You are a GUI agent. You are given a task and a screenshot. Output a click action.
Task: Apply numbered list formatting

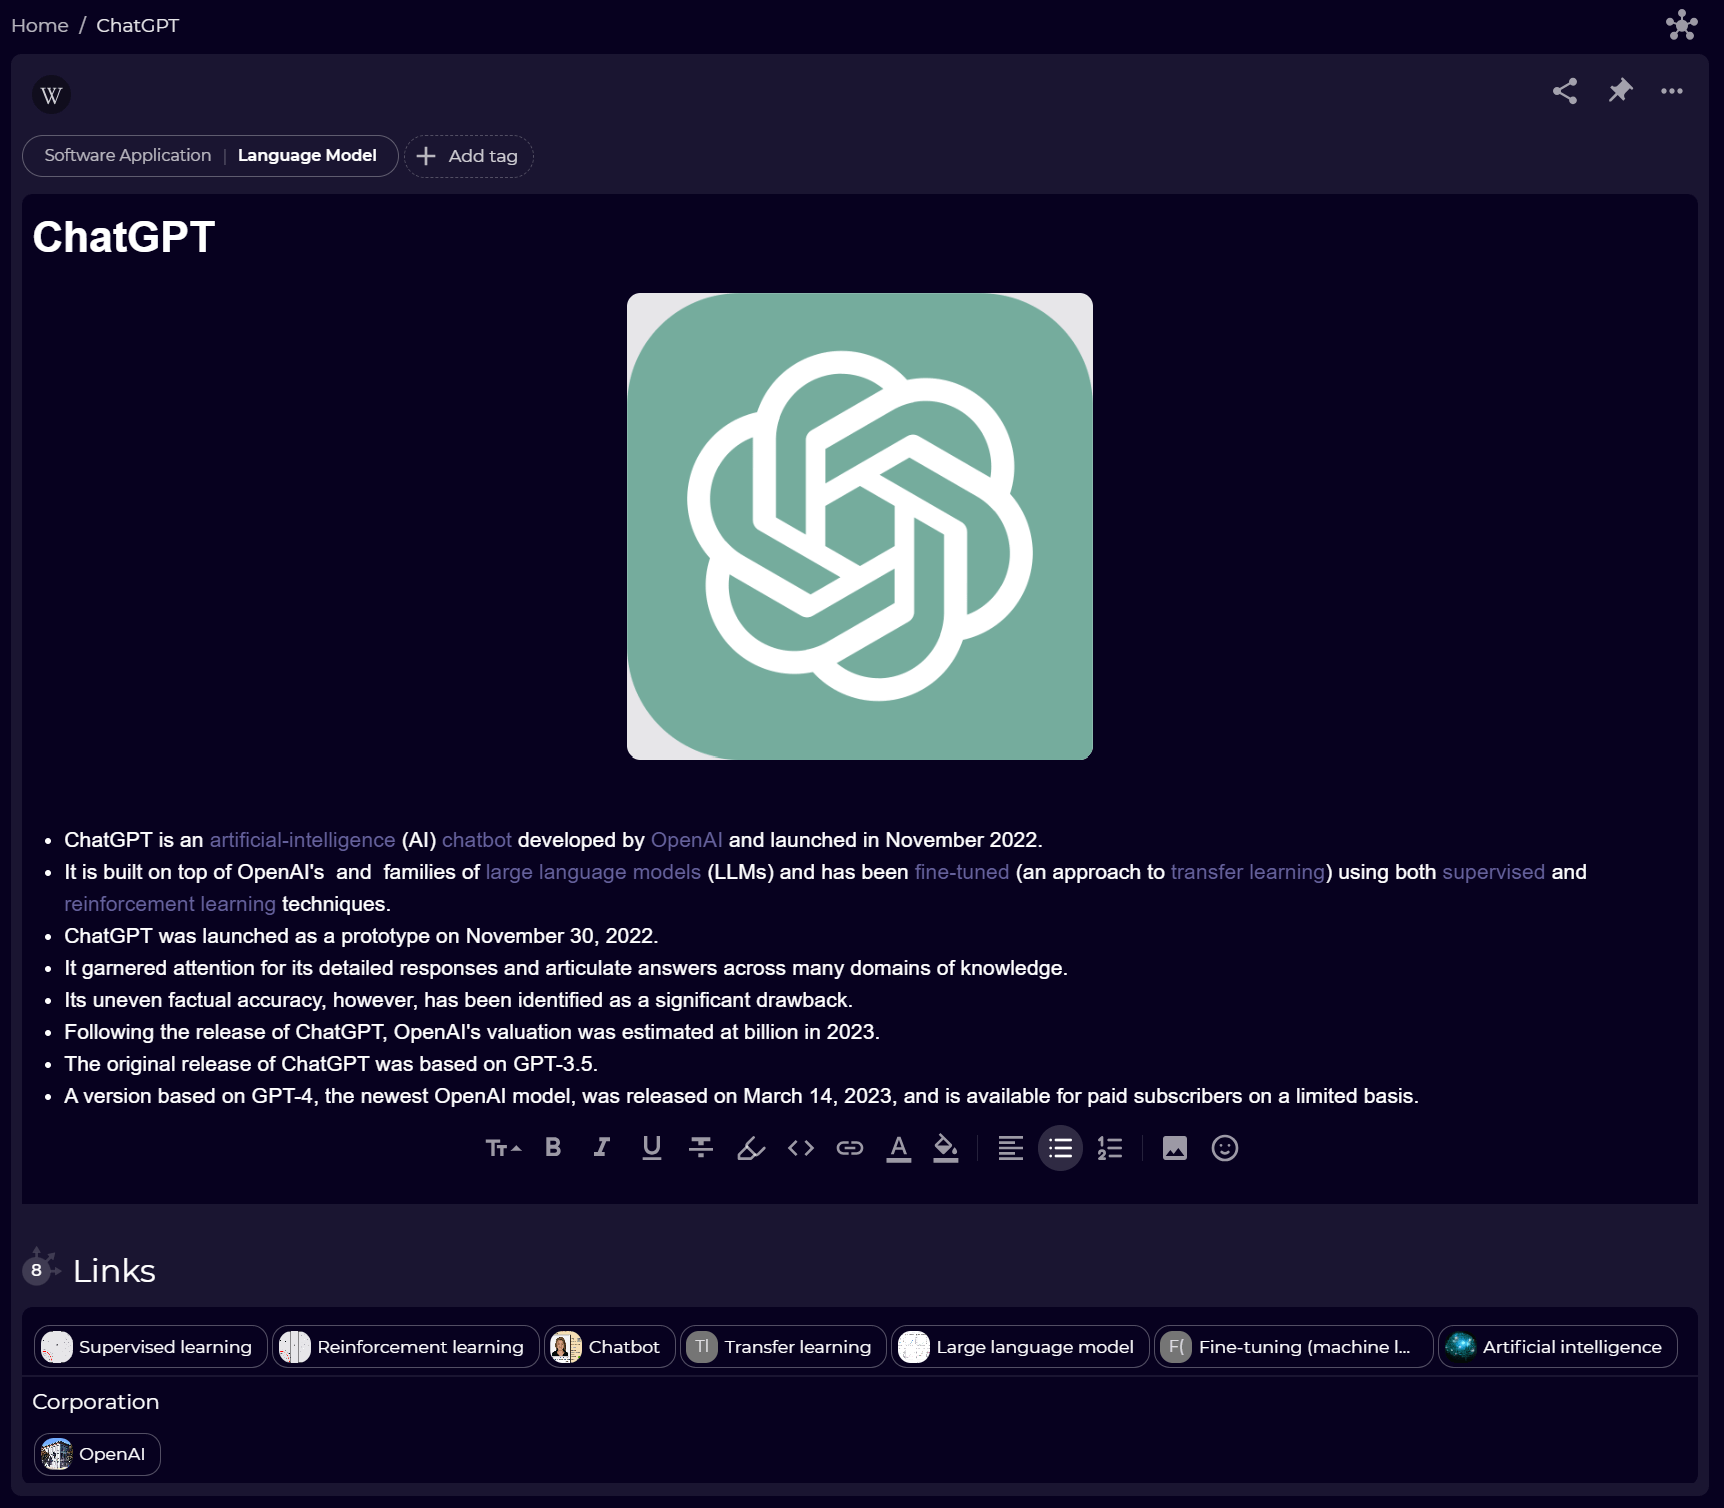tap(1110, 1148)
